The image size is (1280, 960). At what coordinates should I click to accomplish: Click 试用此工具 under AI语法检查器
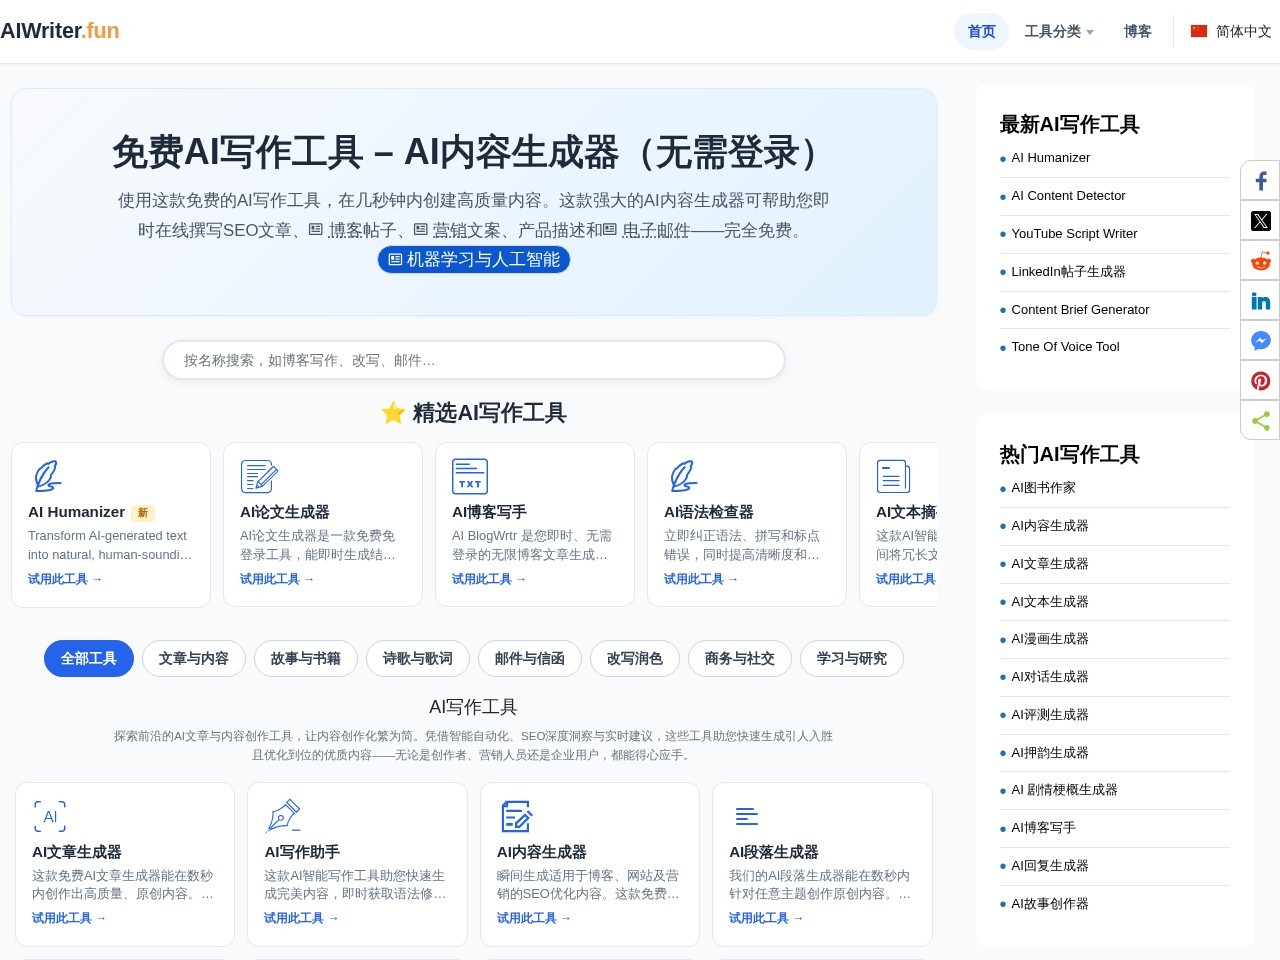pos(701,579)
